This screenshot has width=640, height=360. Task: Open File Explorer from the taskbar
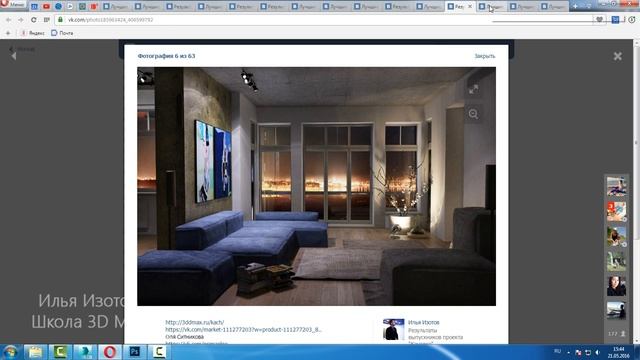point(35,352)
